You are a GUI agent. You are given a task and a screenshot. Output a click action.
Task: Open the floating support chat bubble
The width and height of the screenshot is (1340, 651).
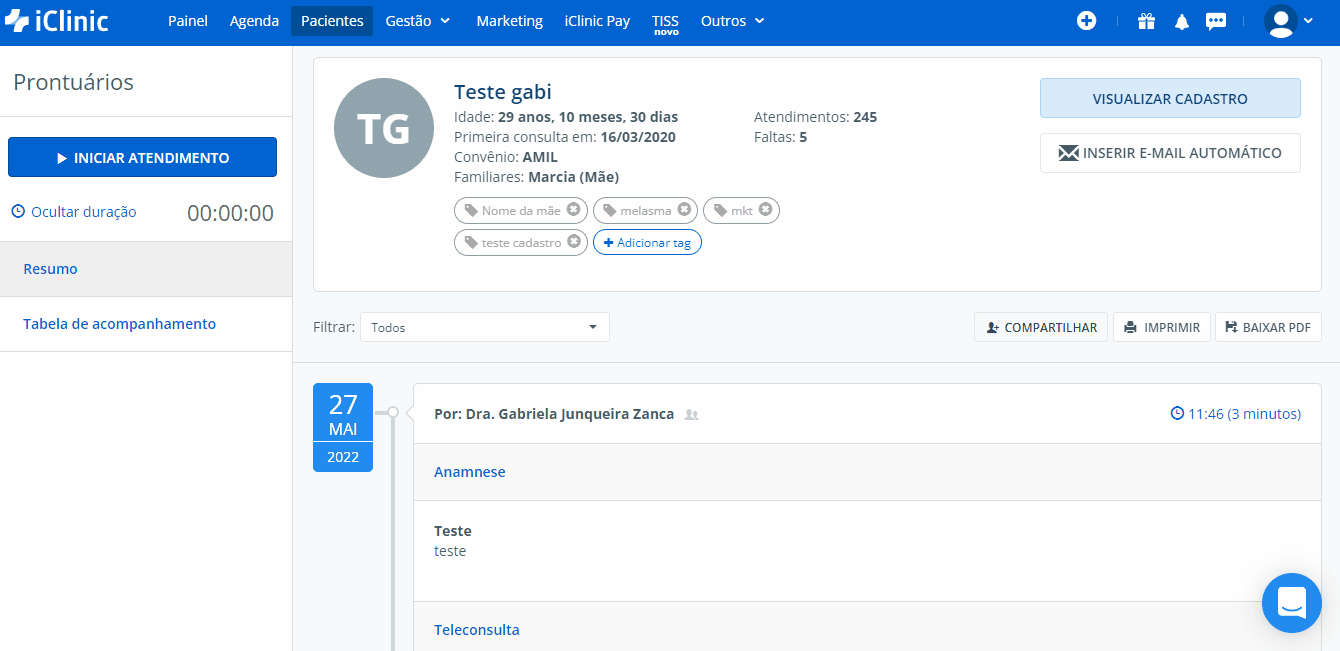pos(1291,602)
